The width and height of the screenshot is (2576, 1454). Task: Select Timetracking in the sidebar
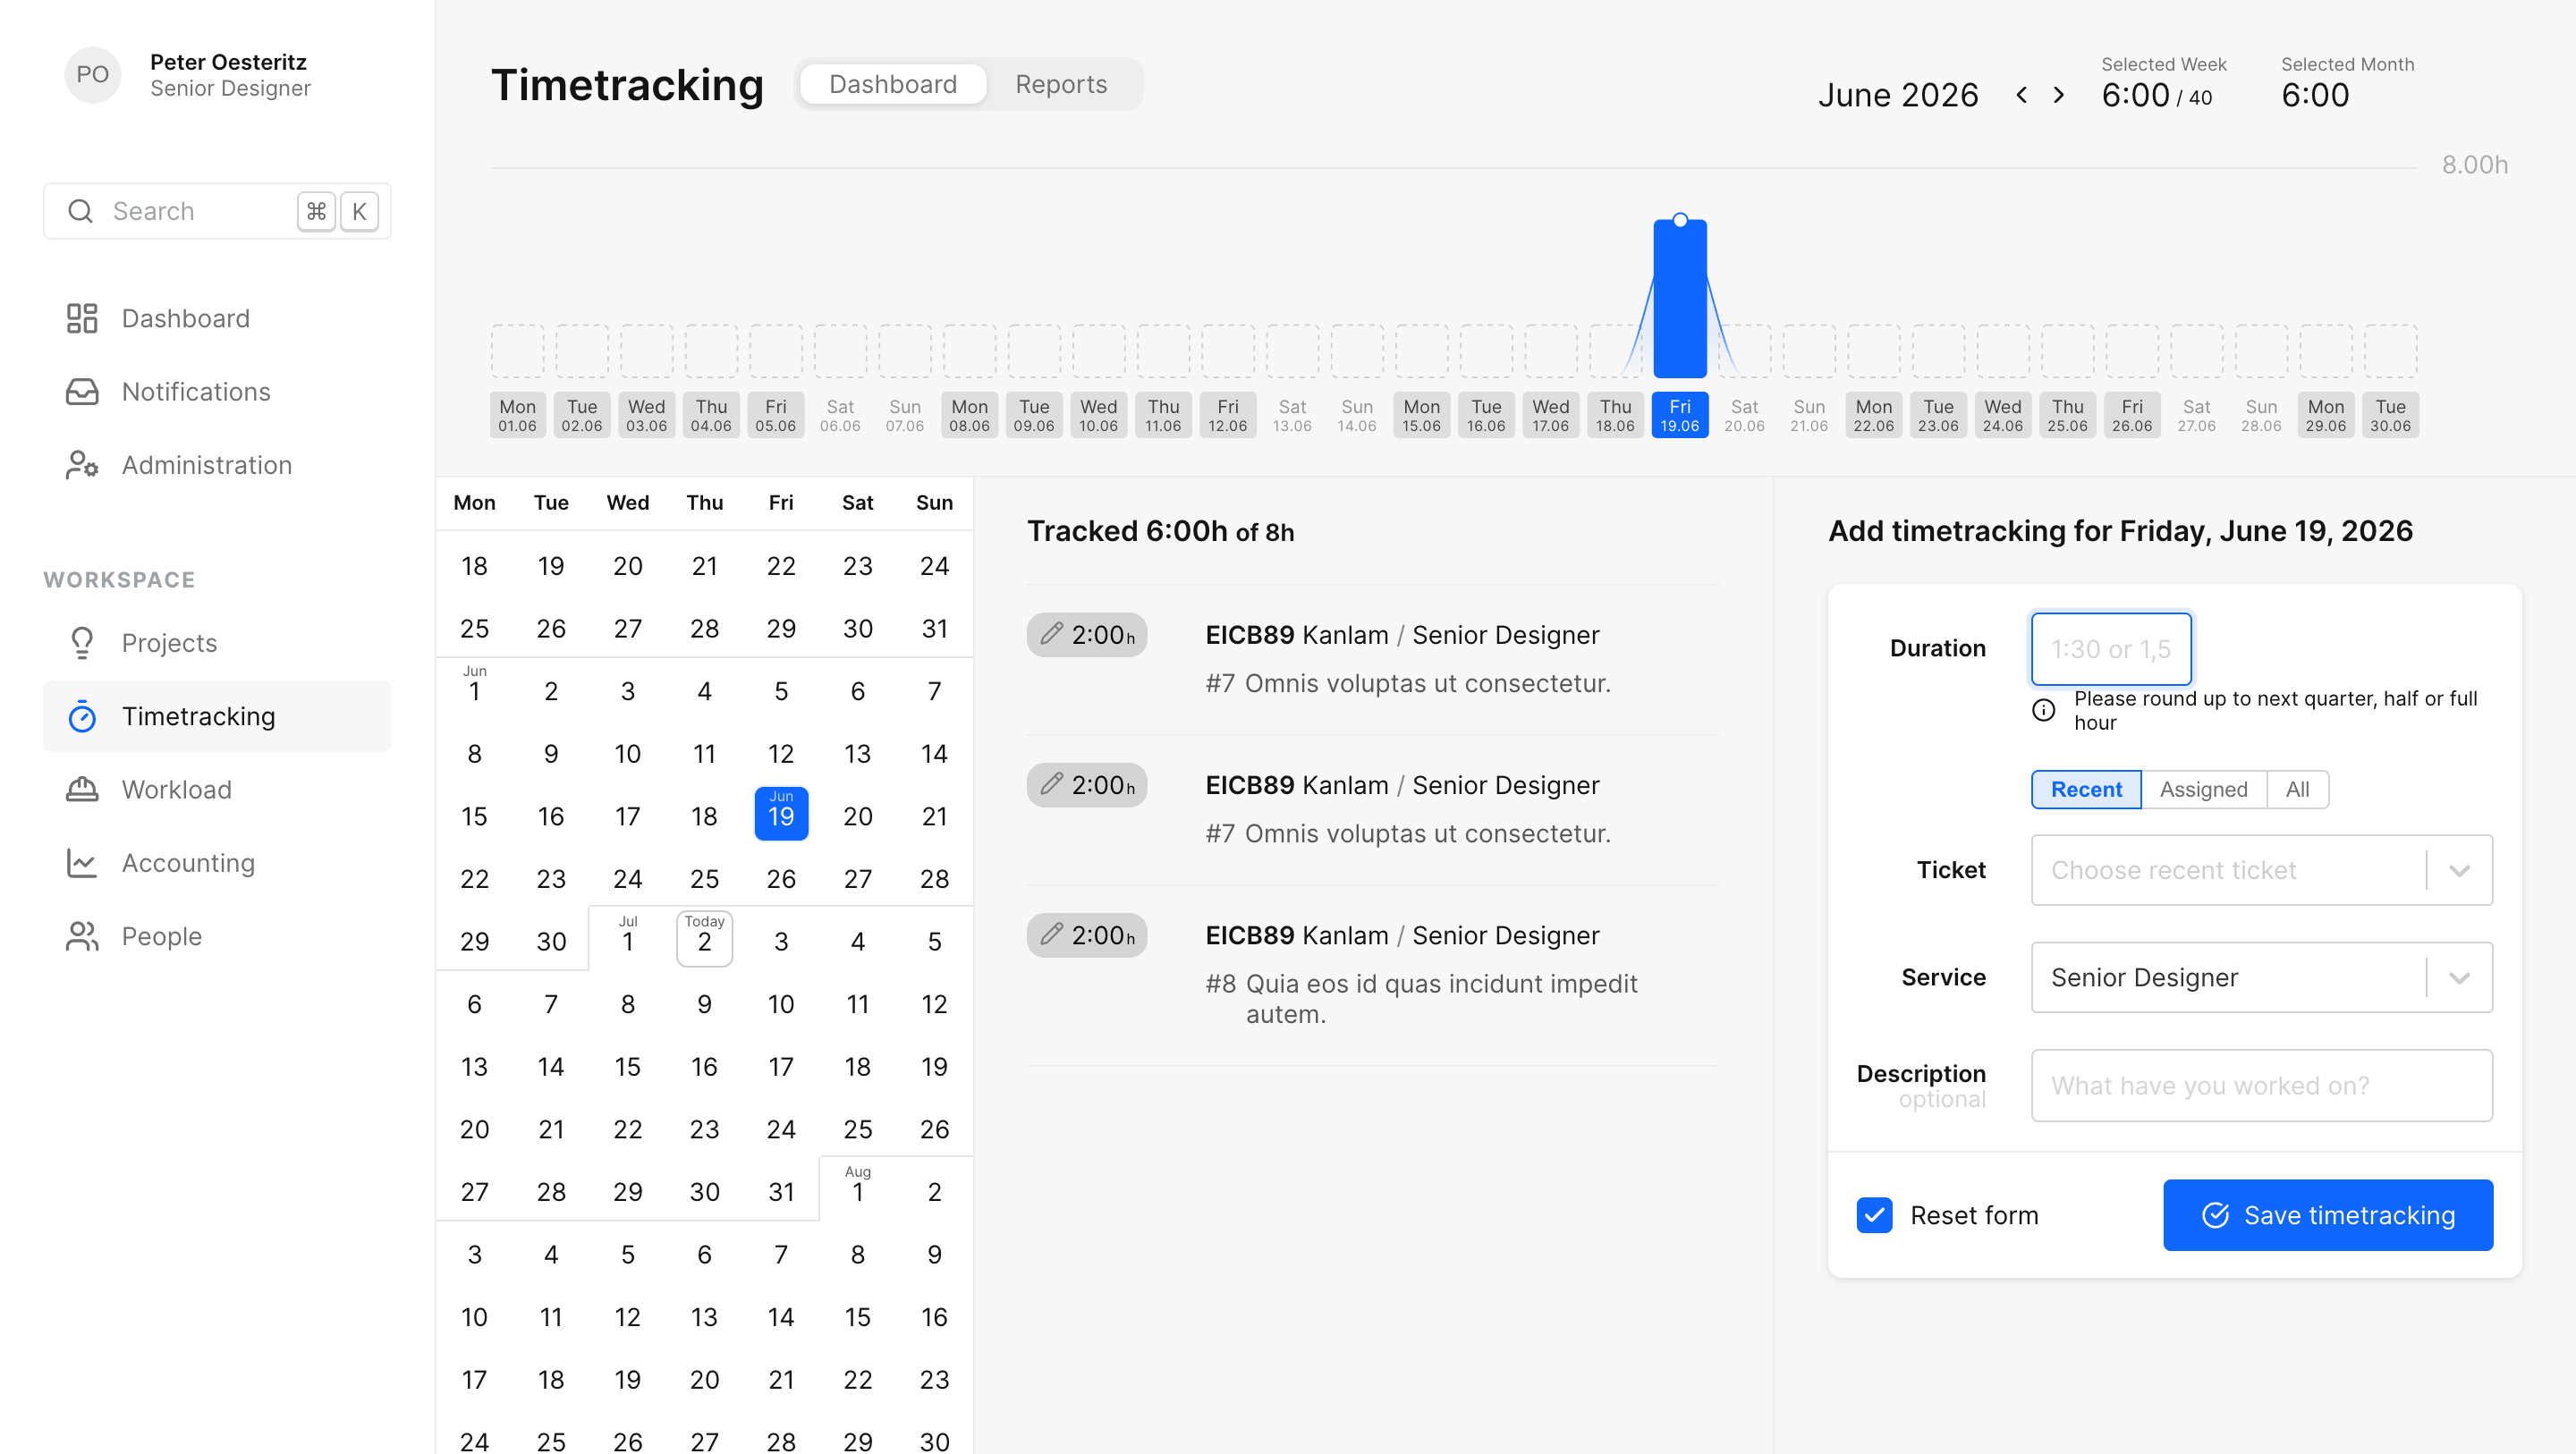[217, 716]
